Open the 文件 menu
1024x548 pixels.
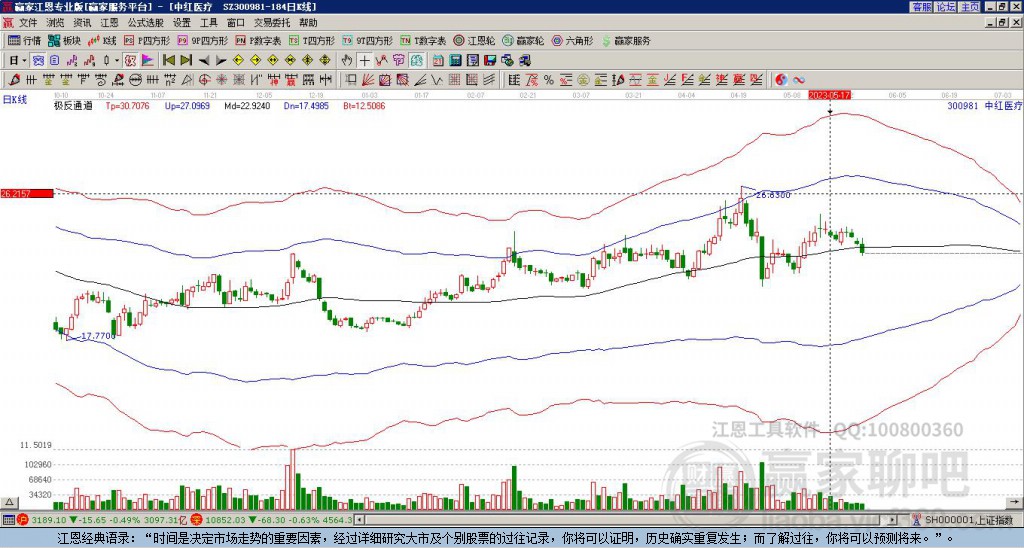[x=28, y=23]
